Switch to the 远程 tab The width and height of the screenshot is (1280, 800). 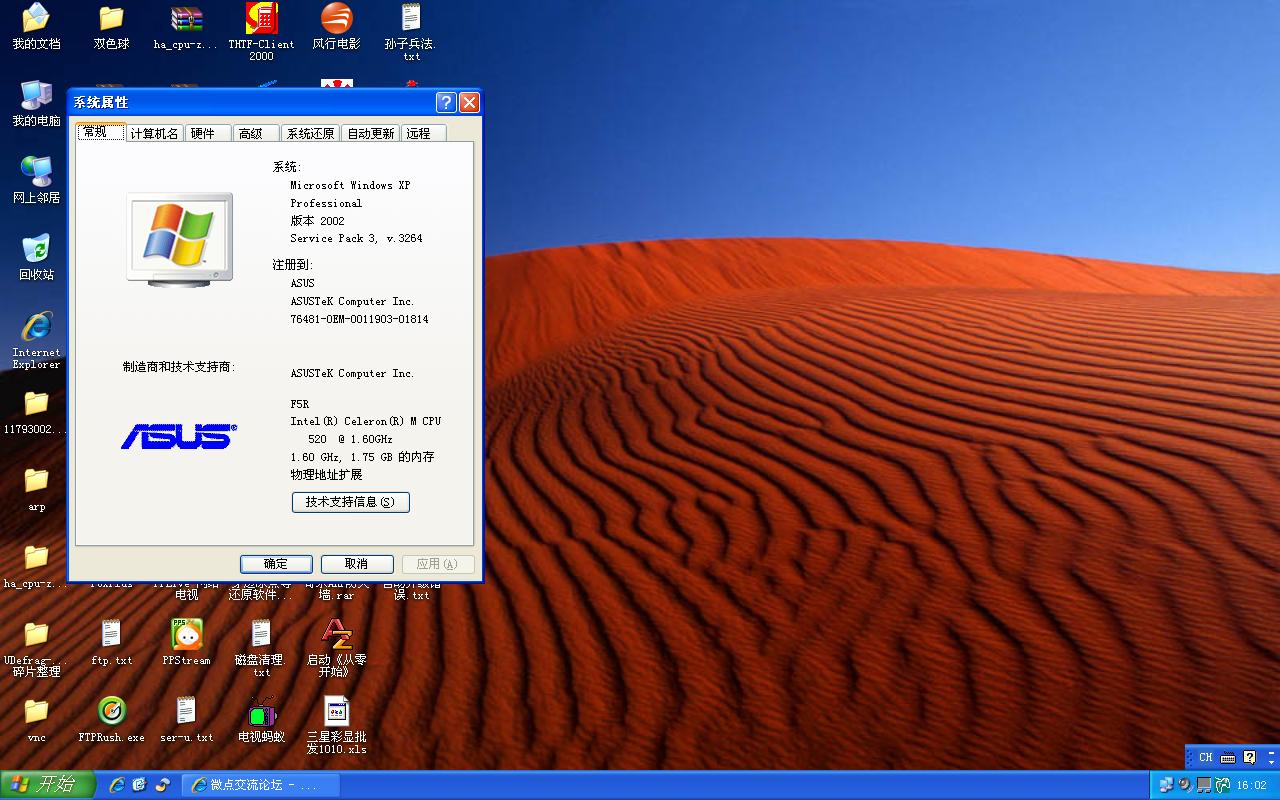pos(423,133)
